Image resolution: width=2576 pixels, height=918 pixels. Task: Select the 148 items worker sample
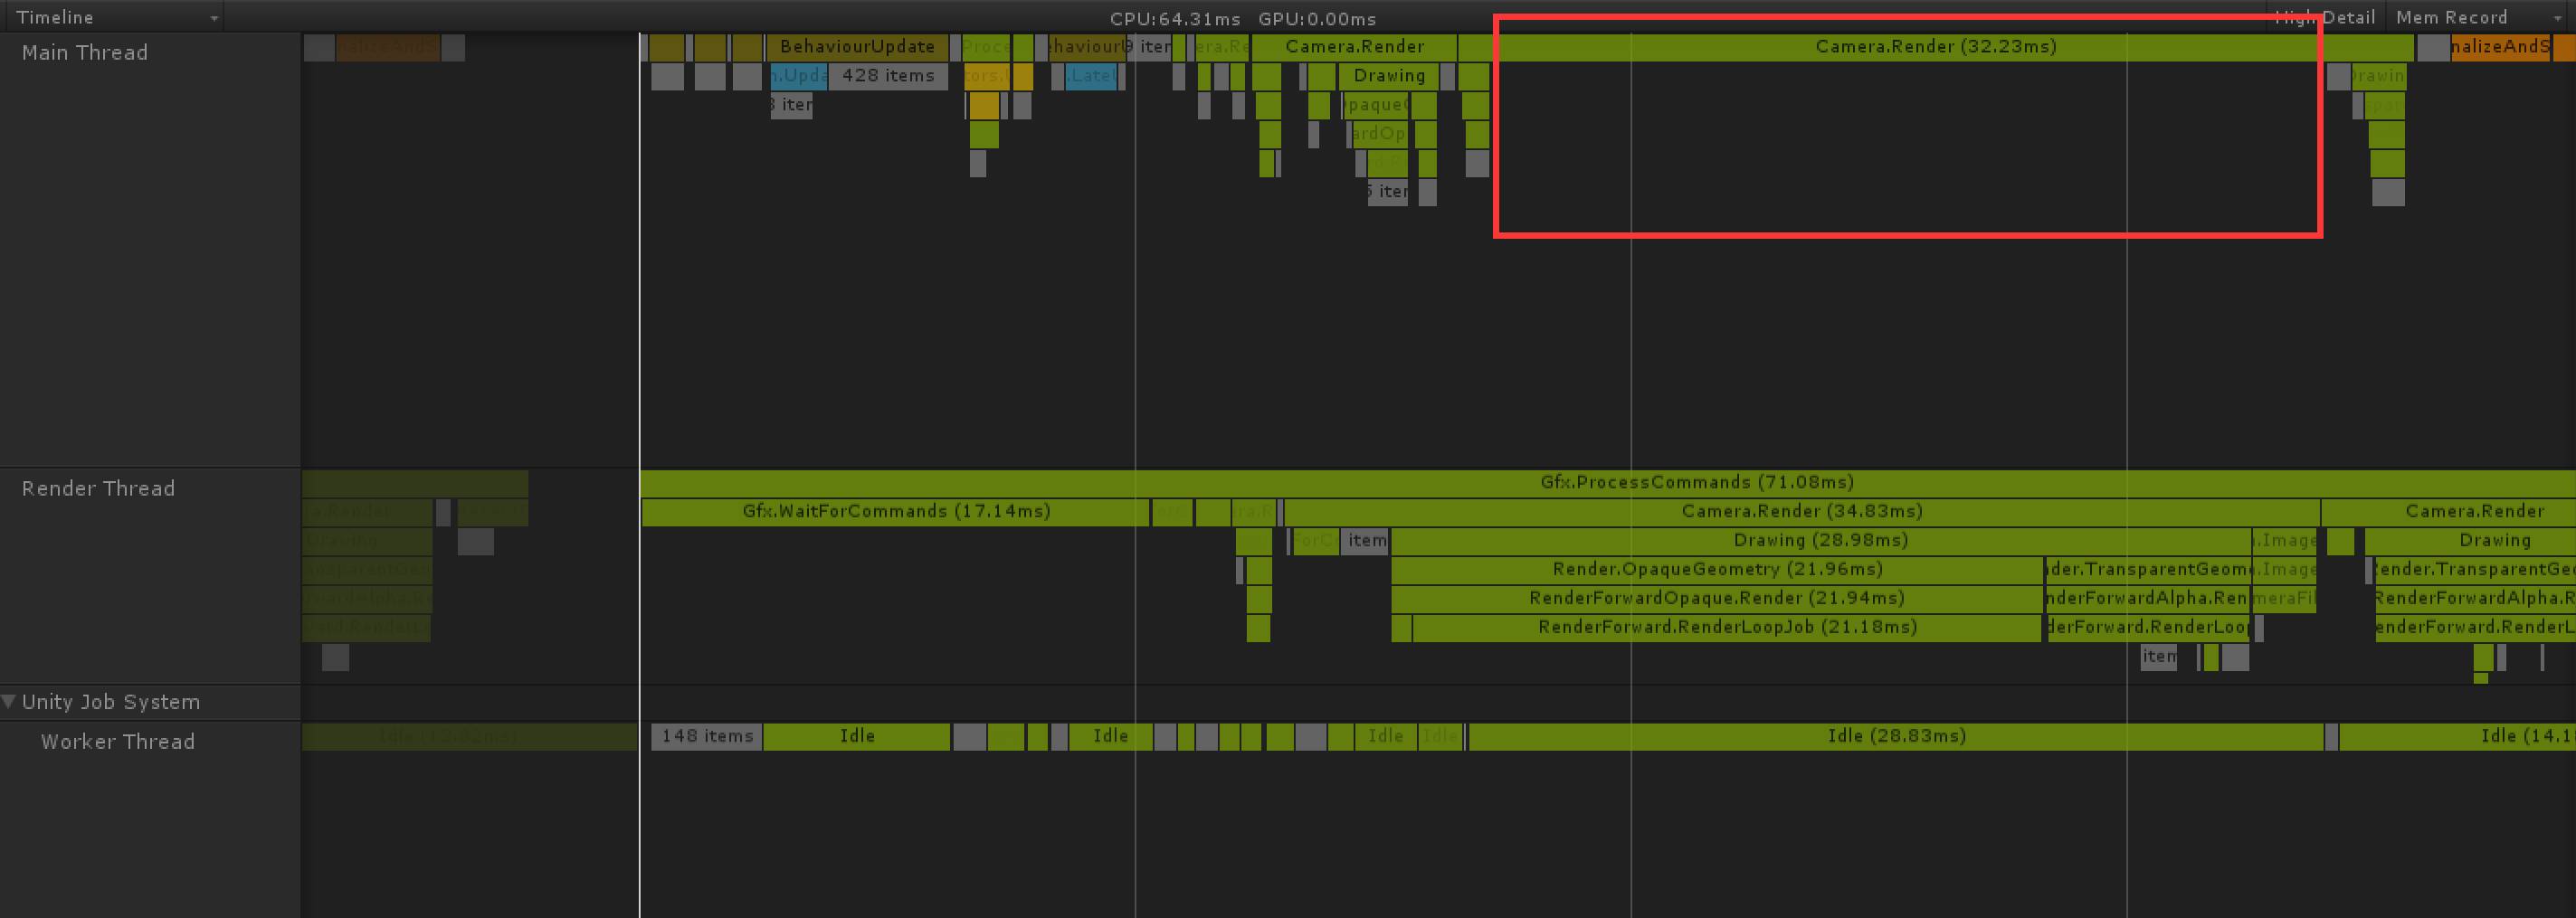click(707, 736)
